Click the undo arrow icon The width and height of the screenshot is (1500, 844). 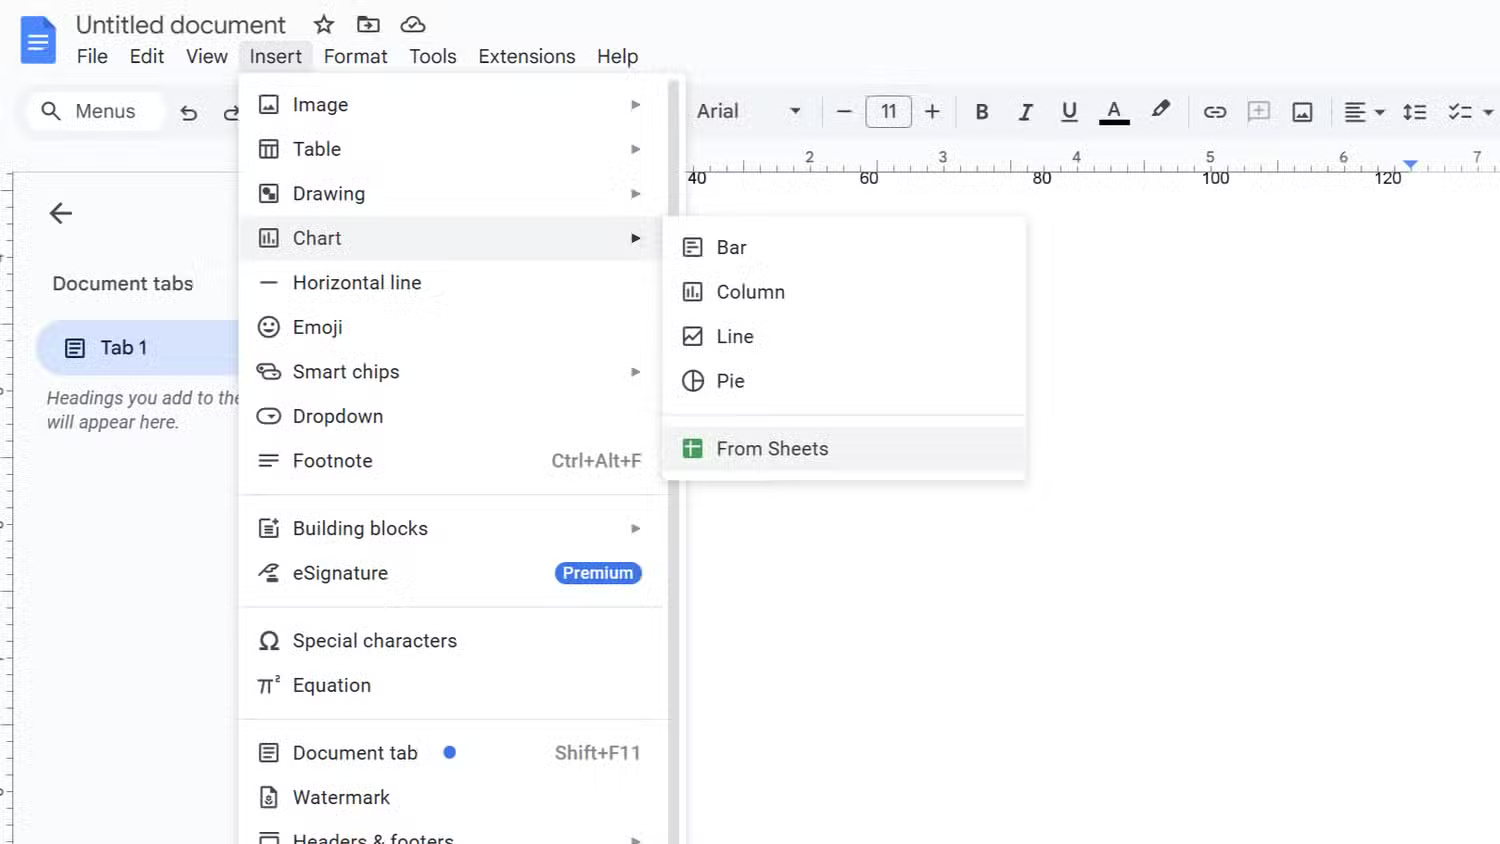pyautogui.click(x=188, y=112)
